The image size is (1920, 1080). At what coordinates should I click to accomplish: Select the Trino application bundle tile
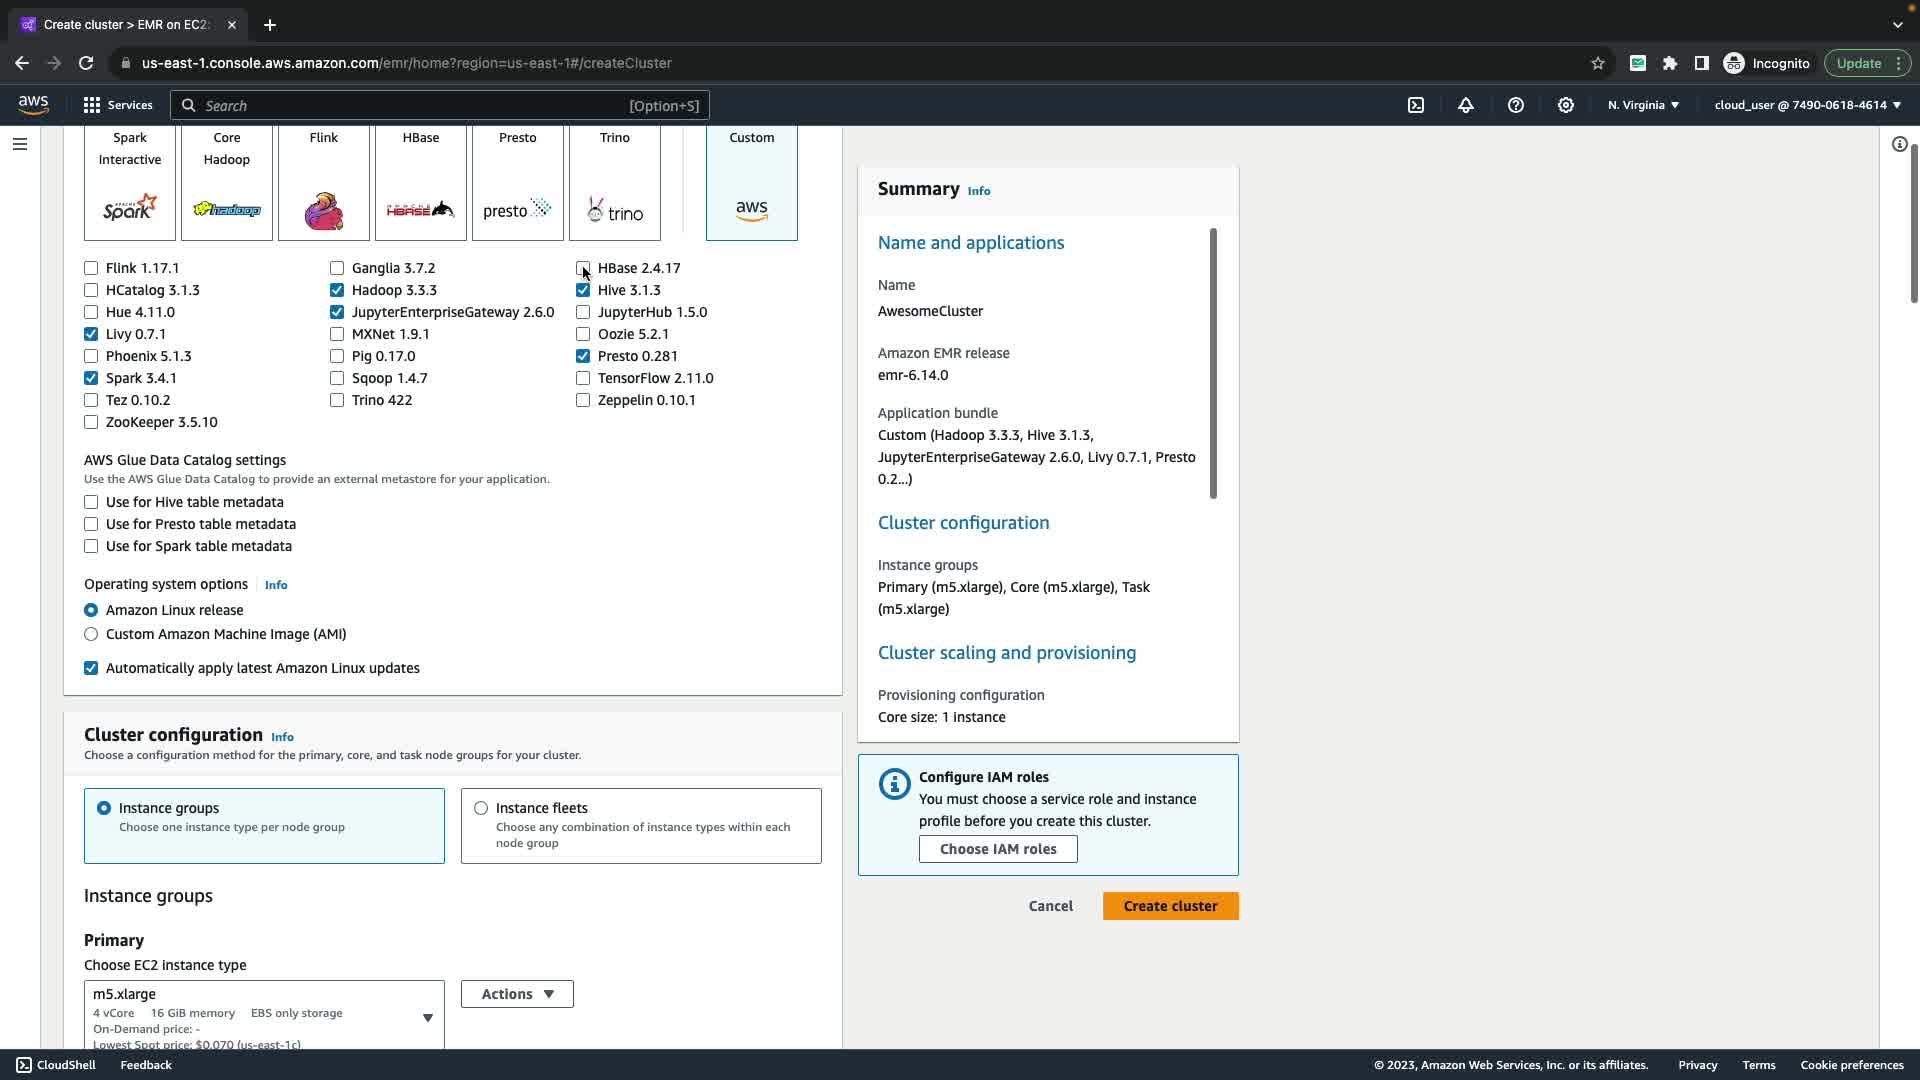614,183
